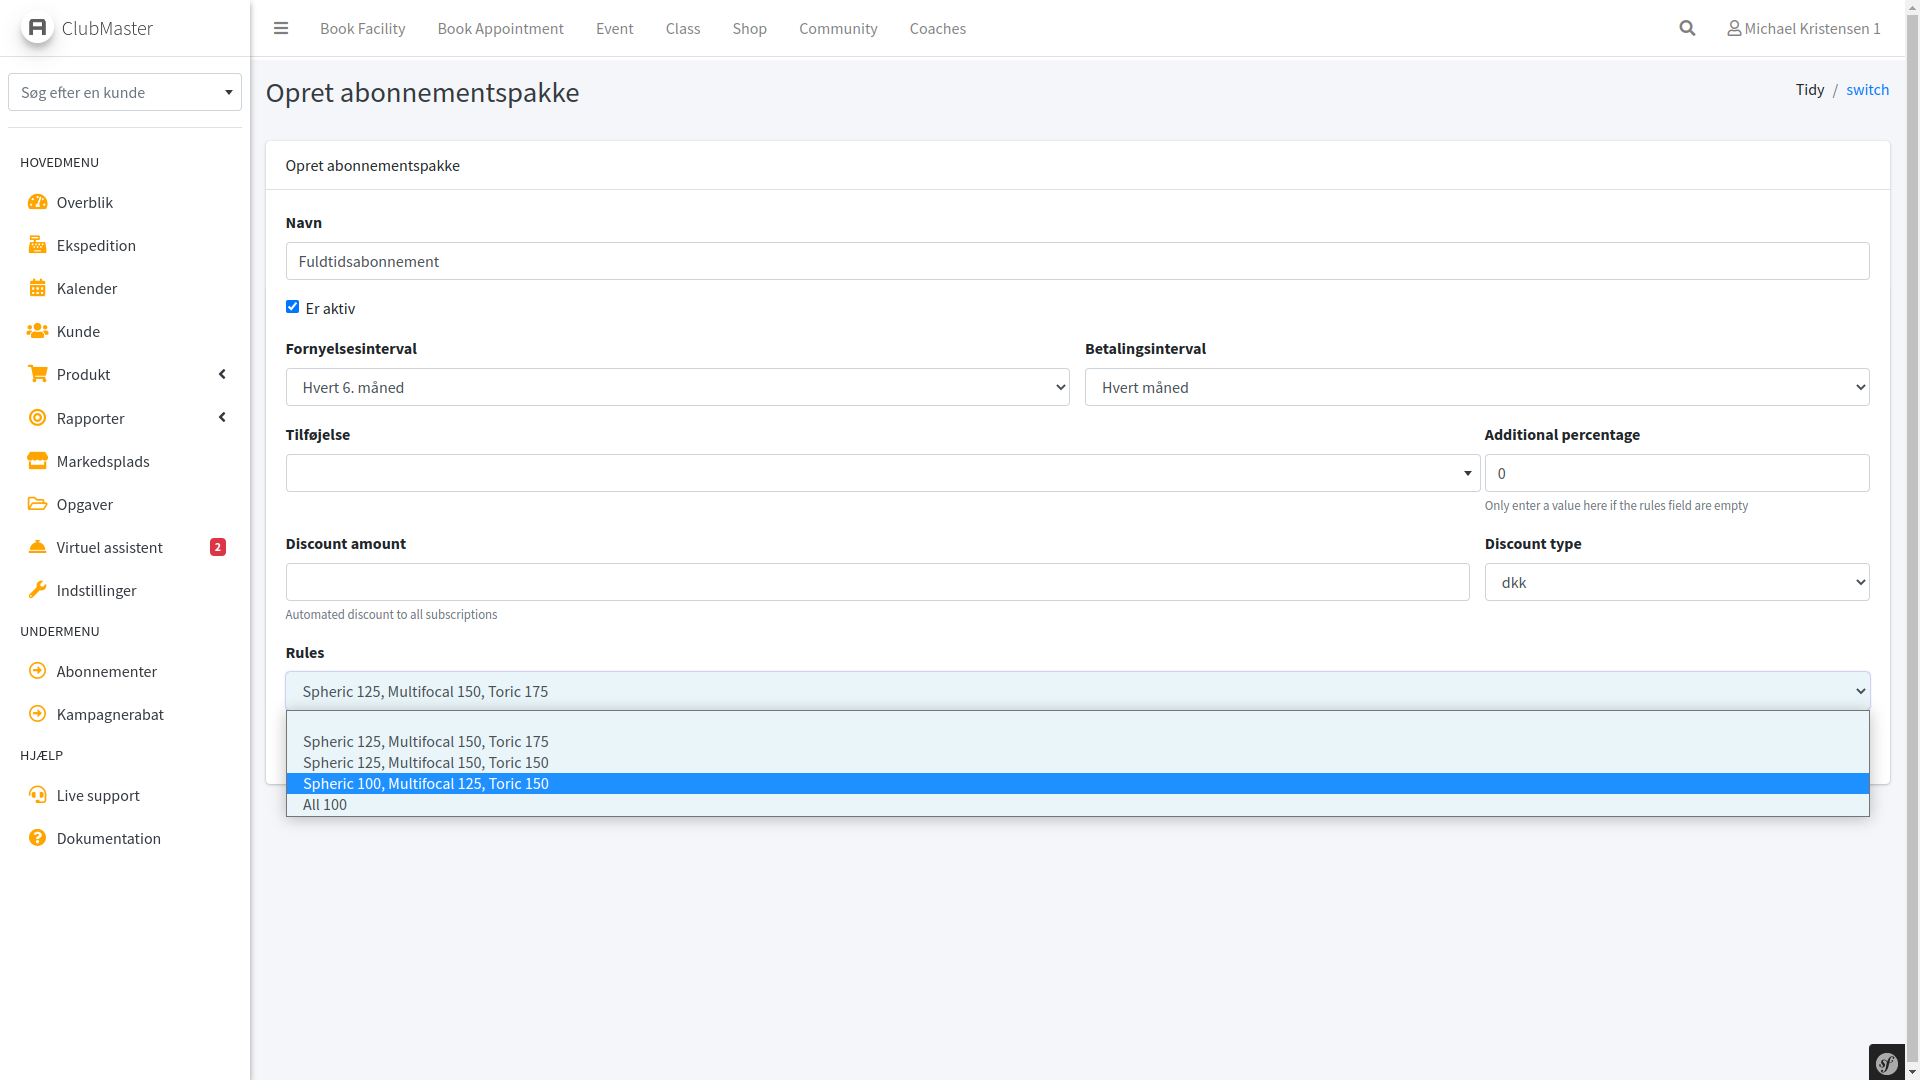Open Kalender calendar icon in sidebar
The image size is (1920, 1080).
38,288
